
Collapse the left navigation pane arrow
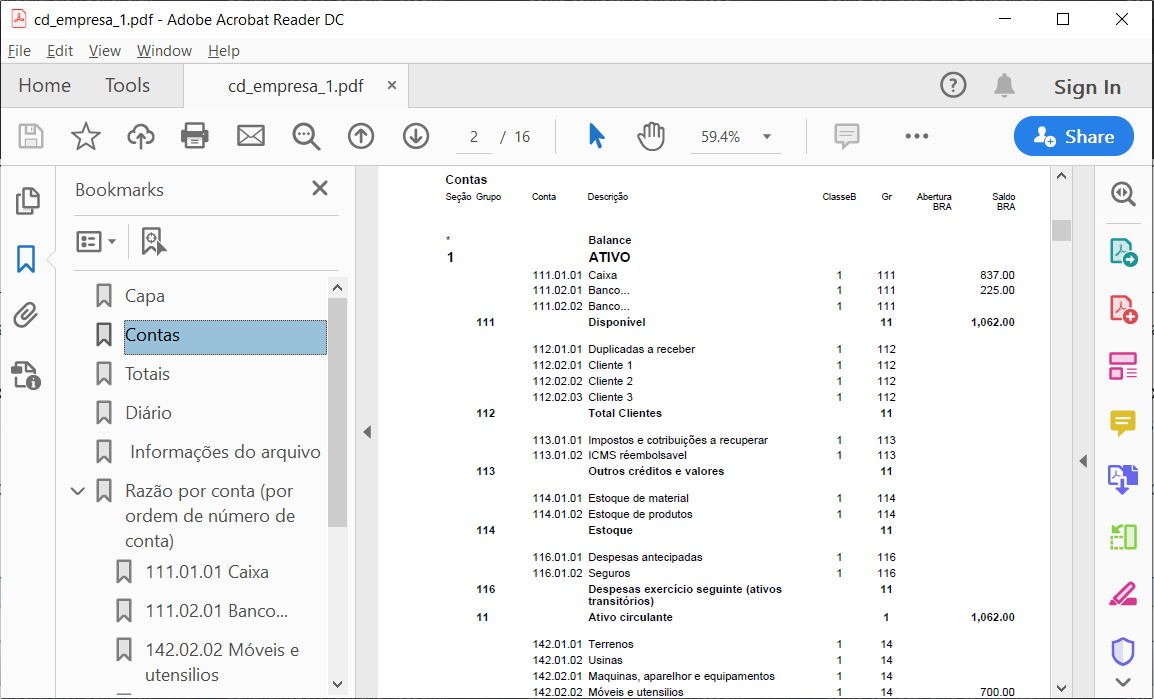(x=367, y=432)
